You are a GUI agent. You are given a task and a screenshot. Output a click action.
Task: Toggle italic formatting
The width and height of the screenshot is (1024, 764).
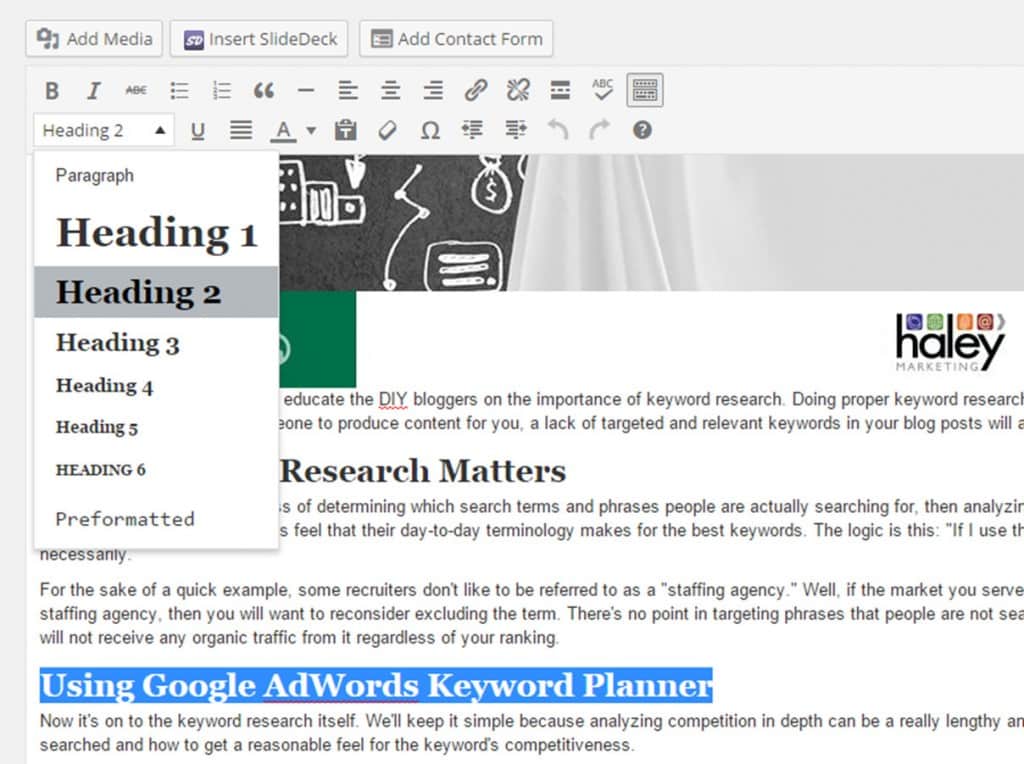click(94, 90)
